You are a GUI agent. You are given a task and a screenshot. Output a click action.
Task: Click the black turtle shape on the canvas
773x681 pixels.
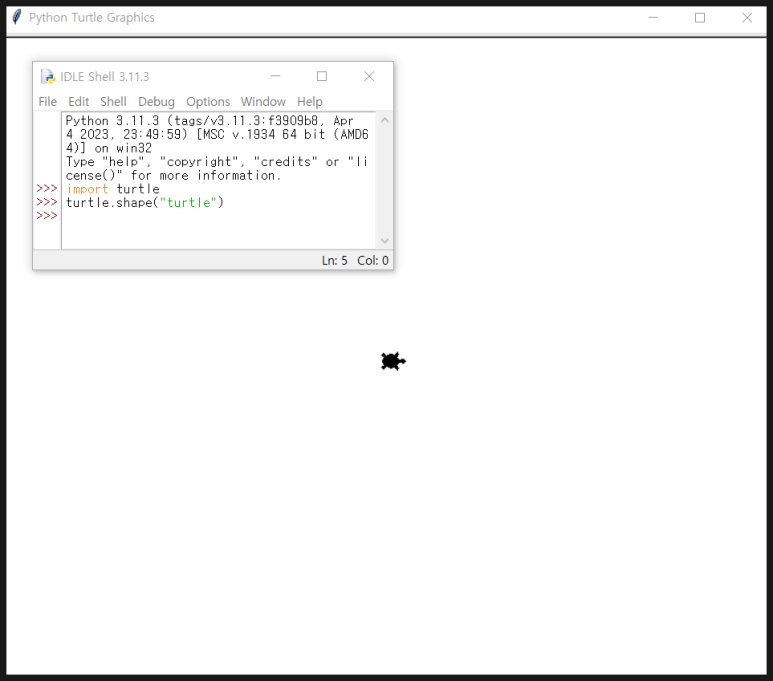[392, 361]
